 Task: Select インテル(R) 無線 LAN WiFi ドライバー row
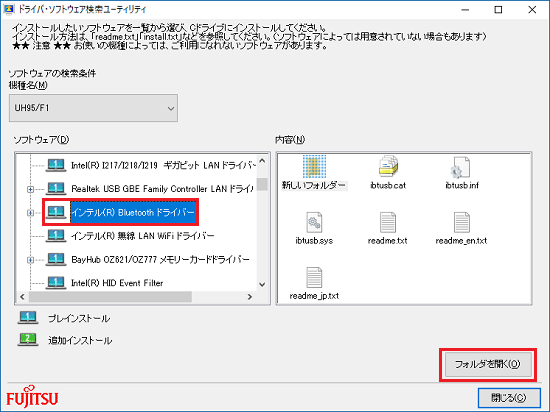point(142,236)
